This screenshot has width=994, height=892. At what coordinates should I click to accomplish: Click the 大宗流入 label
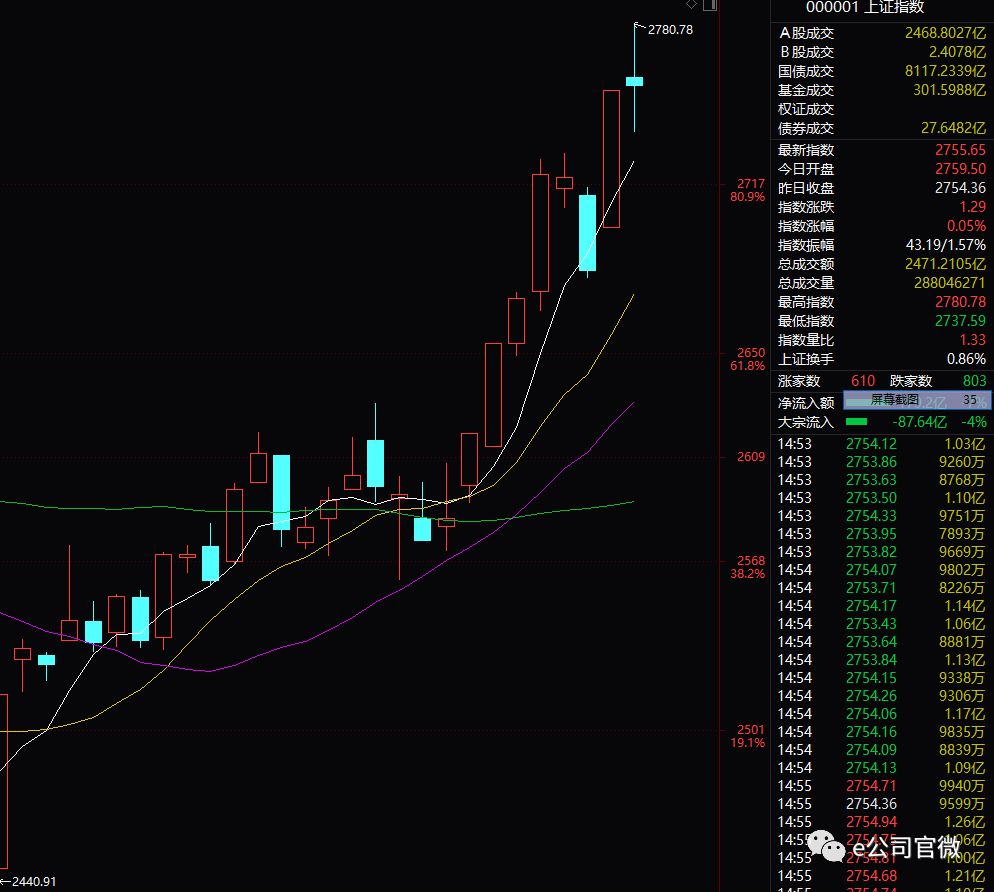click(806, 422)
